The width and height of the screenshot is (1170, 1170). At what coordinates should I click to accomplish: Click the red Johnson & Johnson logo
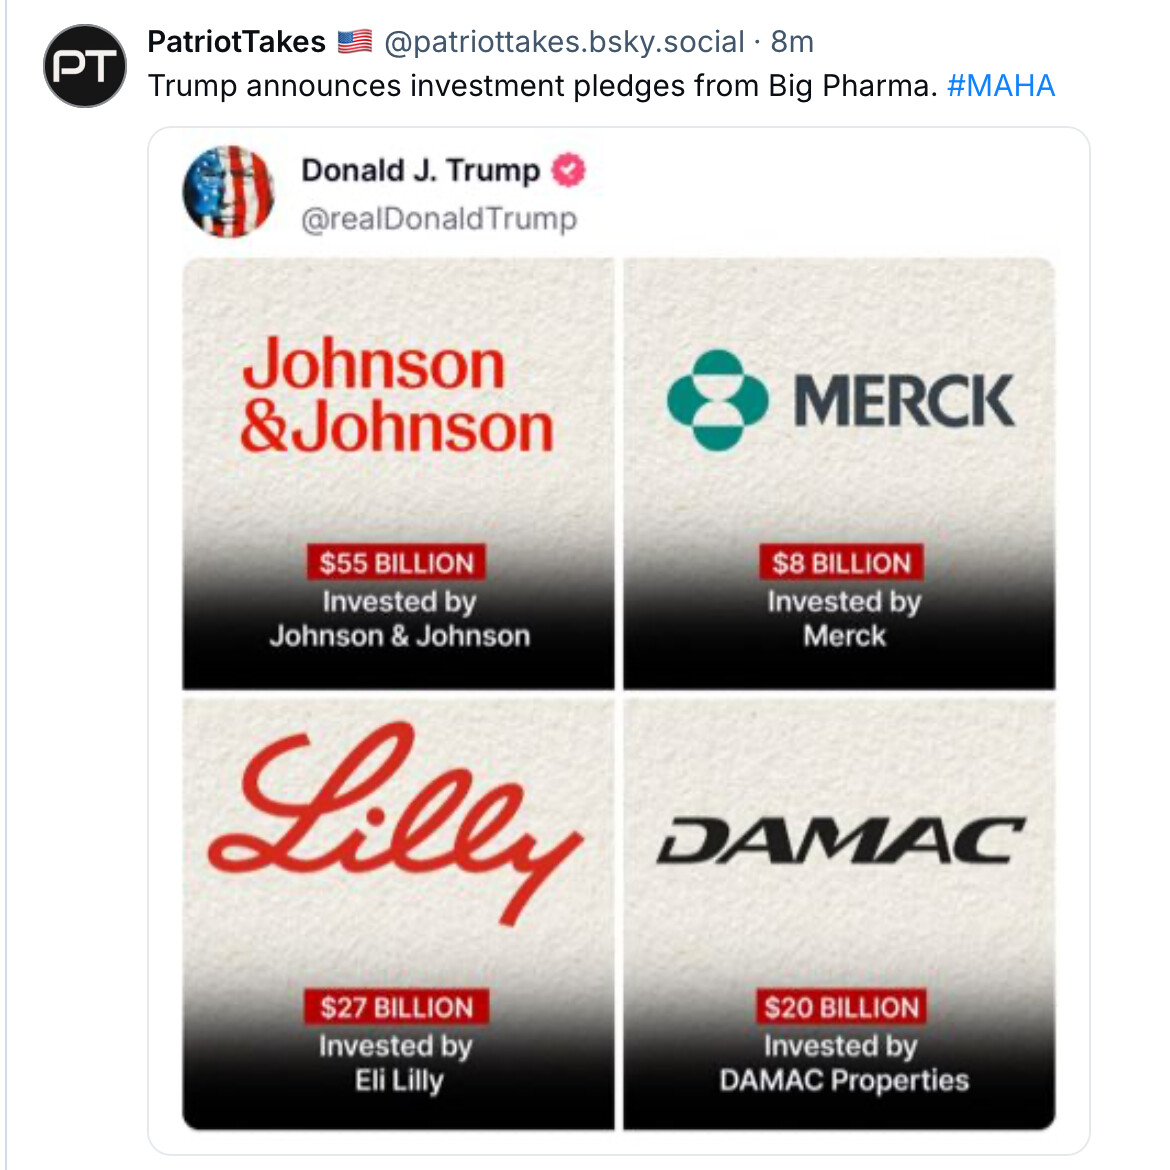(396, 395)
